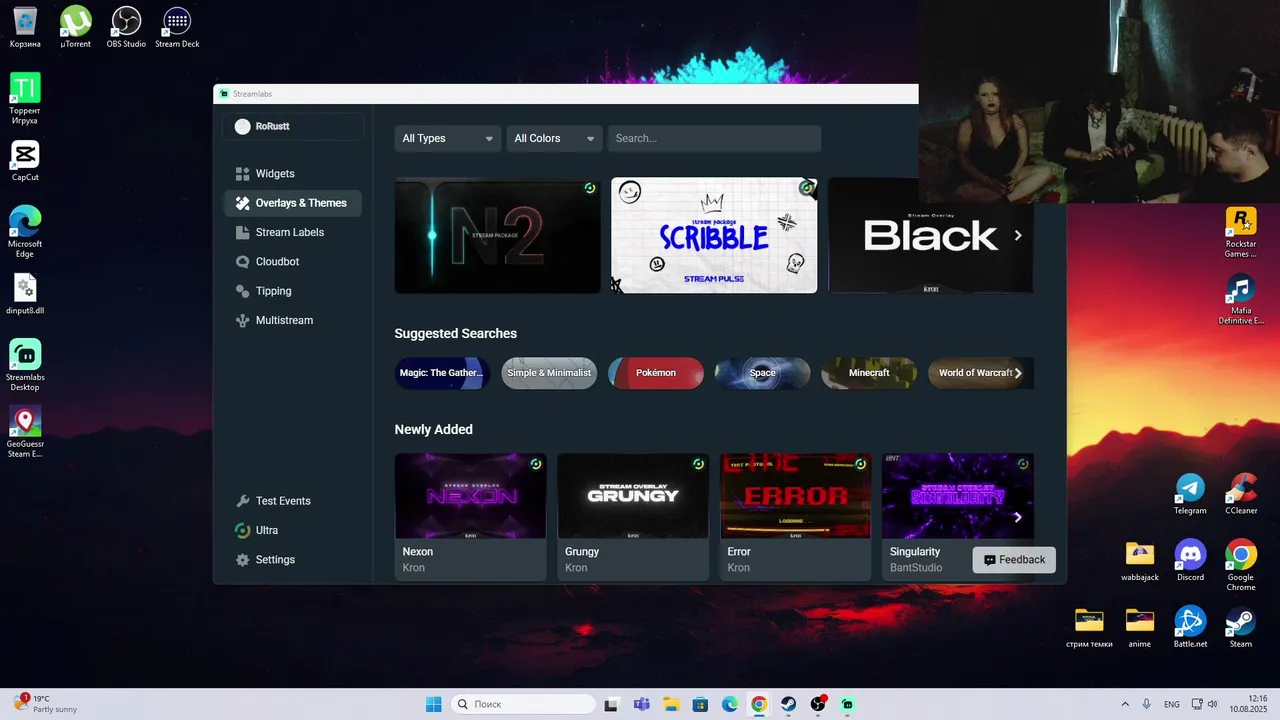Image resolution: width=1280 pixels, height=720 pixels.
Task: Open the Торрент Игруха desktop icon
Action: tap(25, 98)
